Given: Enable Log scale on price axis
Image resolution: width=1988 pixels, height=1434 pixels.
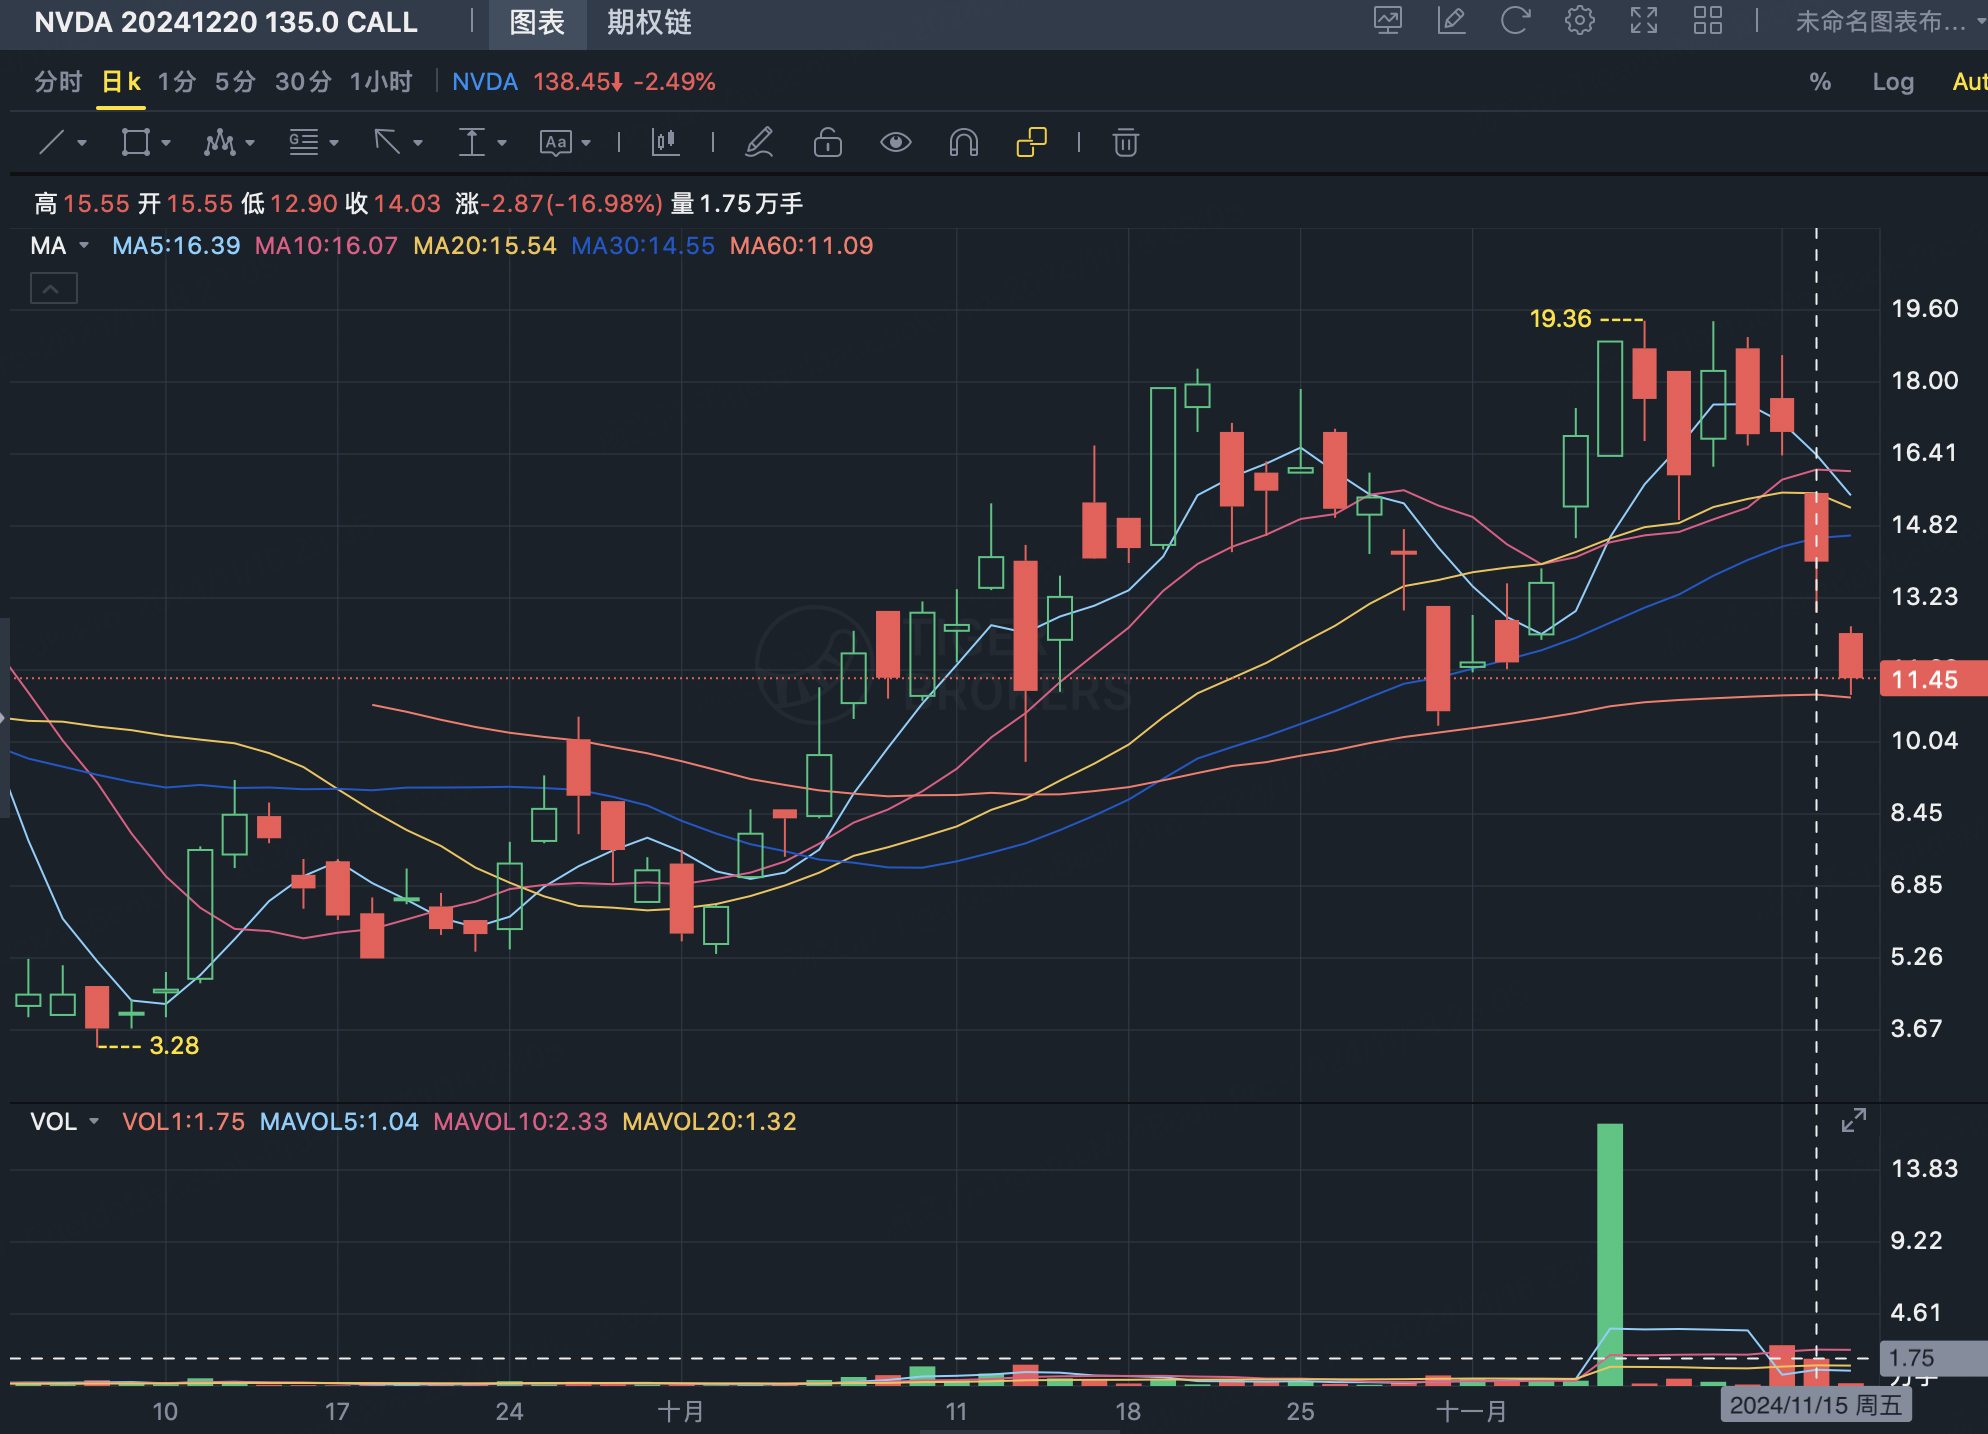Looking at the screenshot, I should (x=1892, y=82).
